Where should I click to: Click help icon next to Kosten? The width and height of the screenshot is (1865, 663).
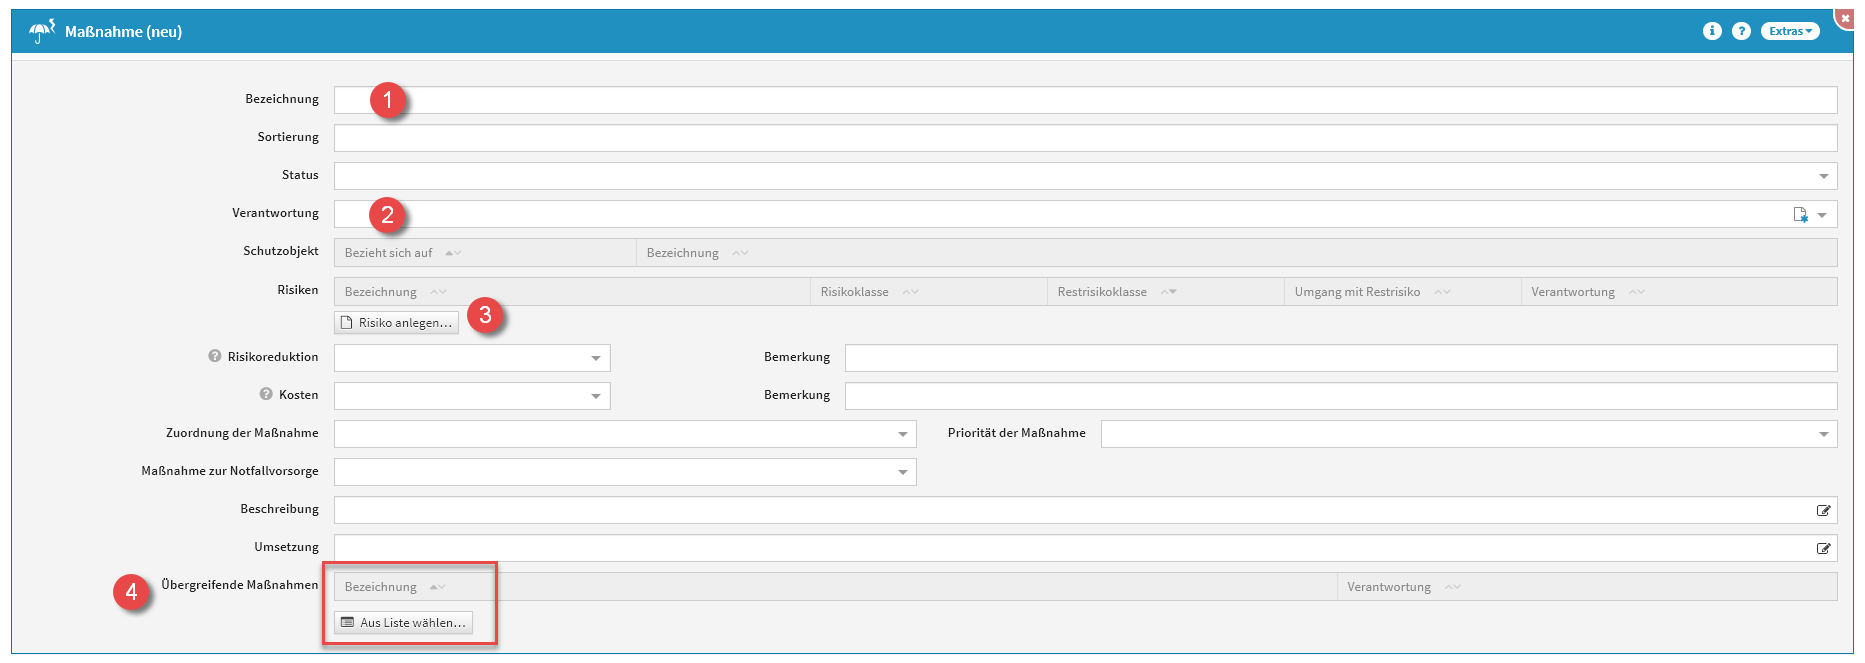(x=266, y=395)
